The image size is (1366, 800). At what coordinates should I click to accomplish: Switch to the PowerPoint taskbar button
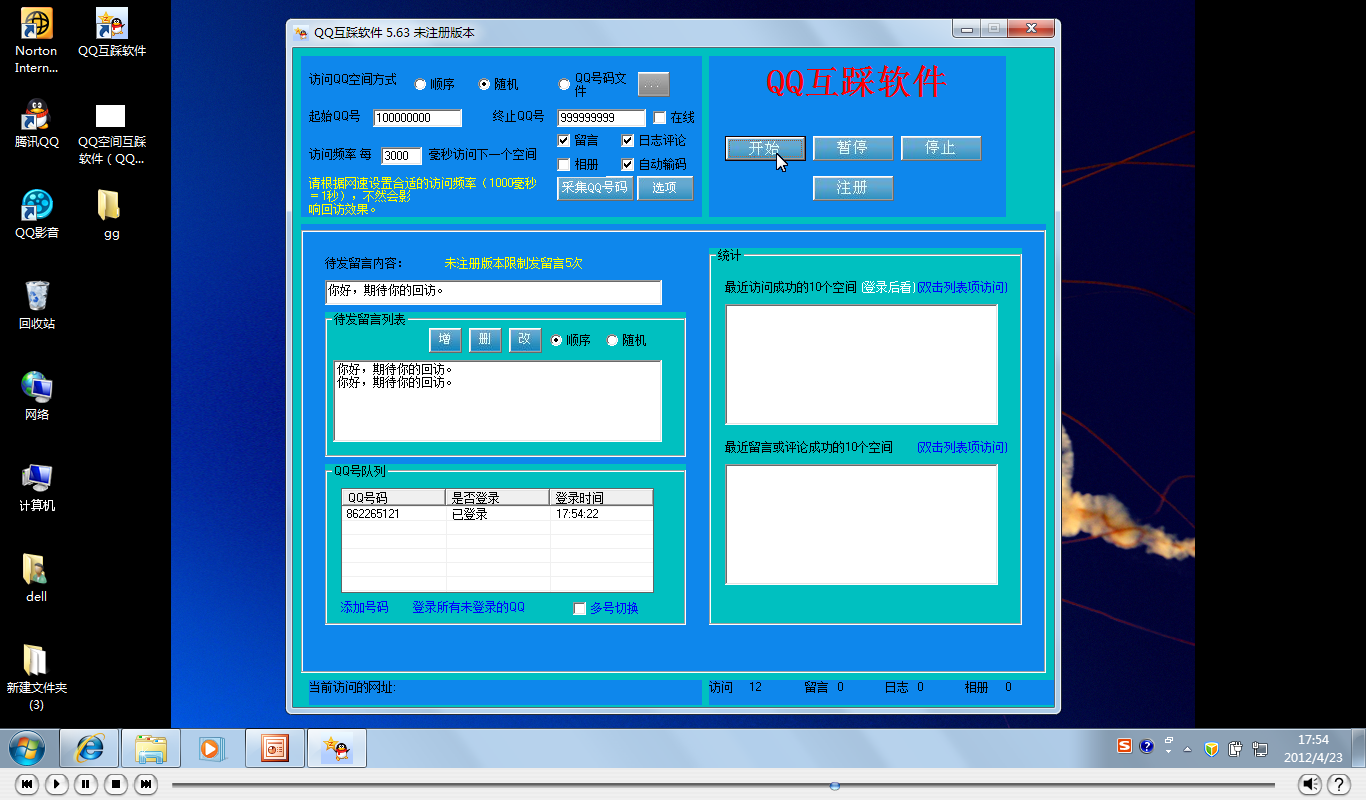coord(274,748)
